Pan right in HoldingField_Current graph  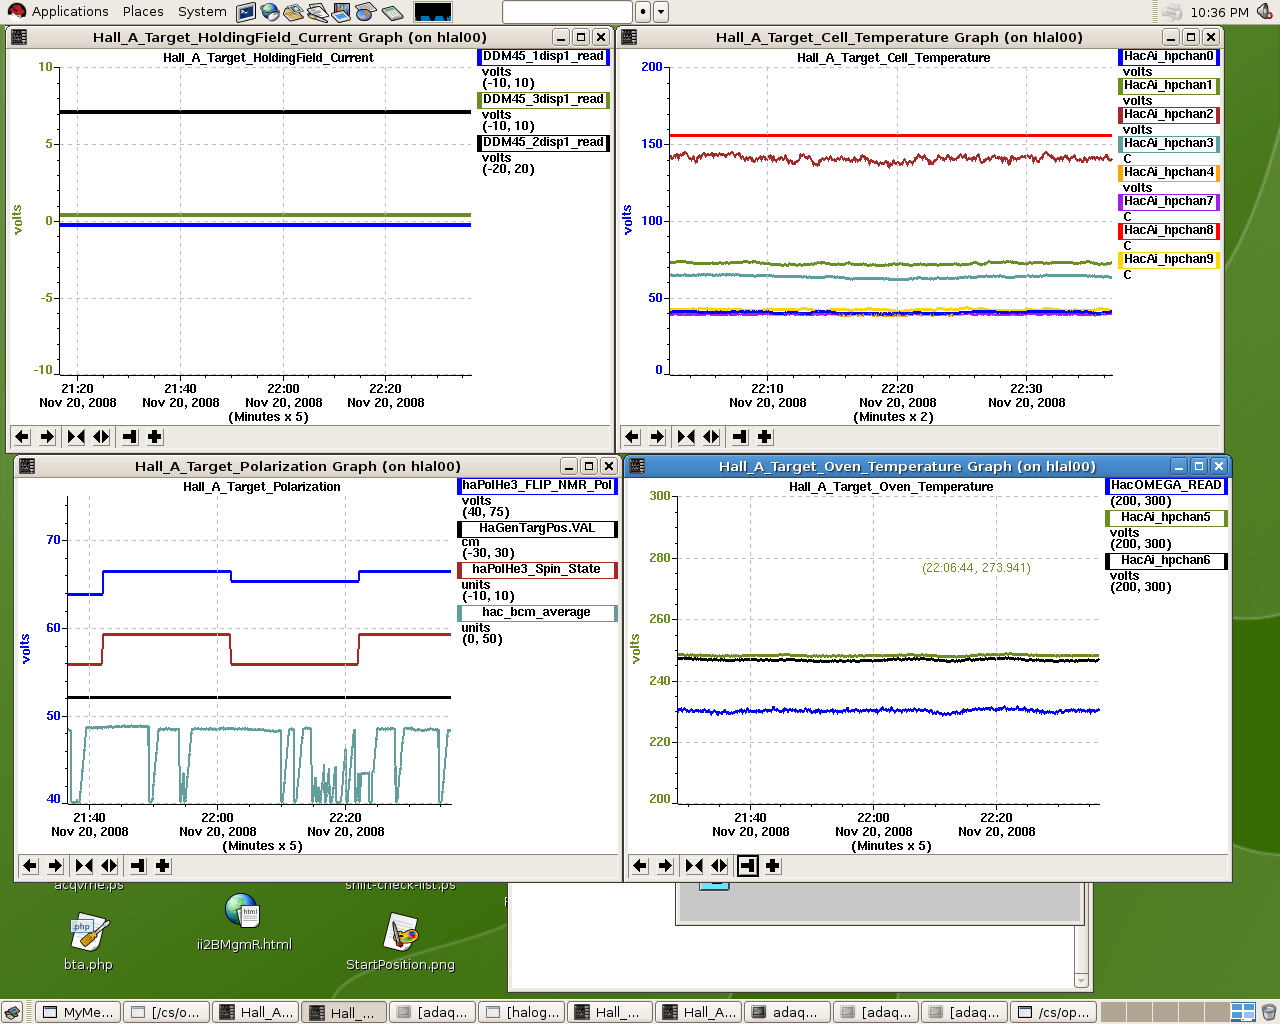point(47,437)
